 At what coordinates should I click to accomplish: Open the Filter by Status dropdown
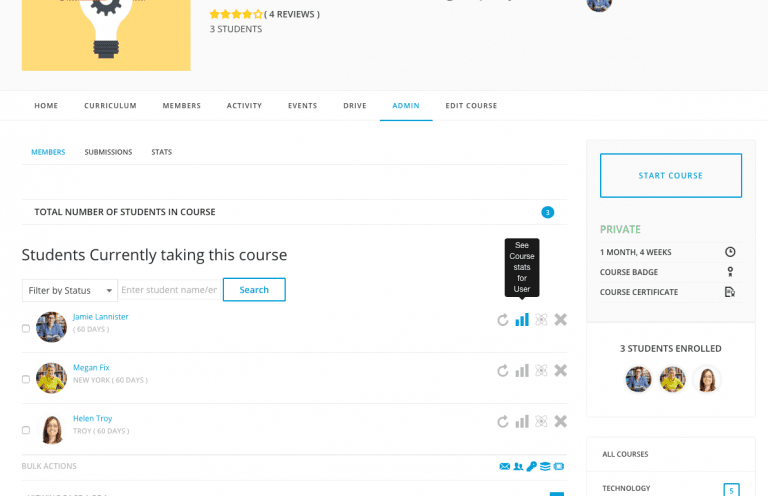point(69,290)
